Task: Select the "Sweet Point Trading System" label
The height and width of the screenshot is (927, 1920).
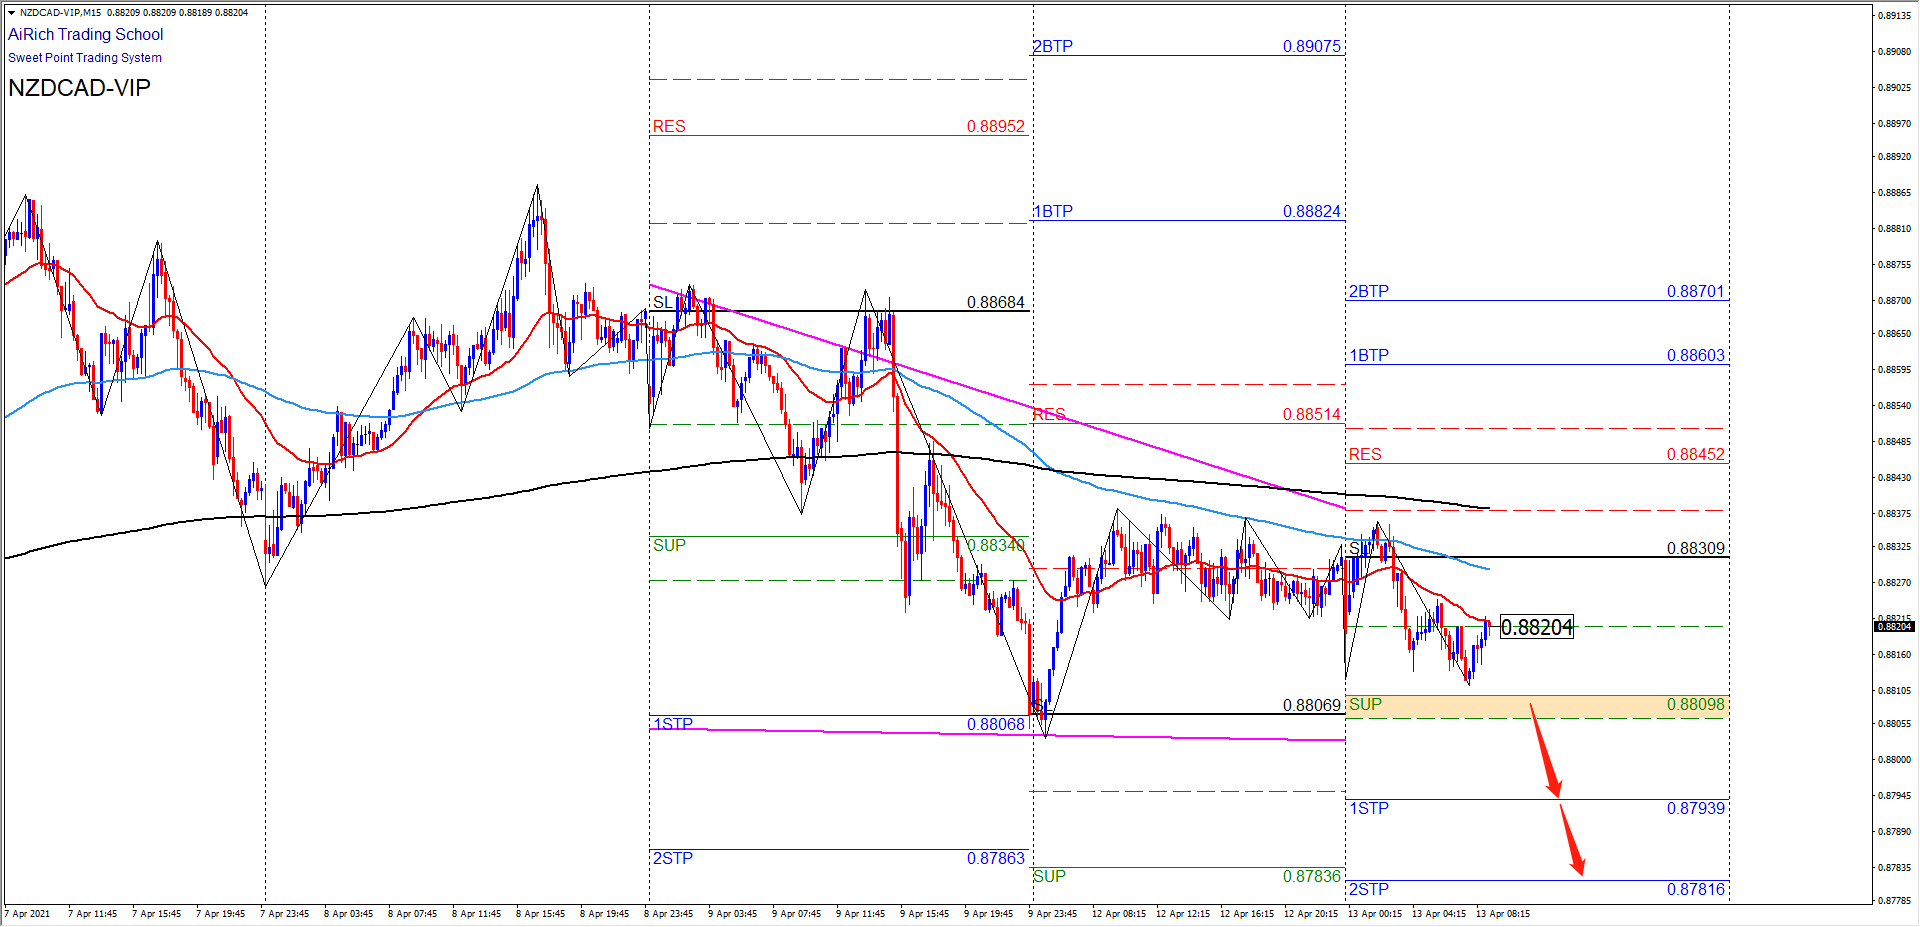Action: 85,58
